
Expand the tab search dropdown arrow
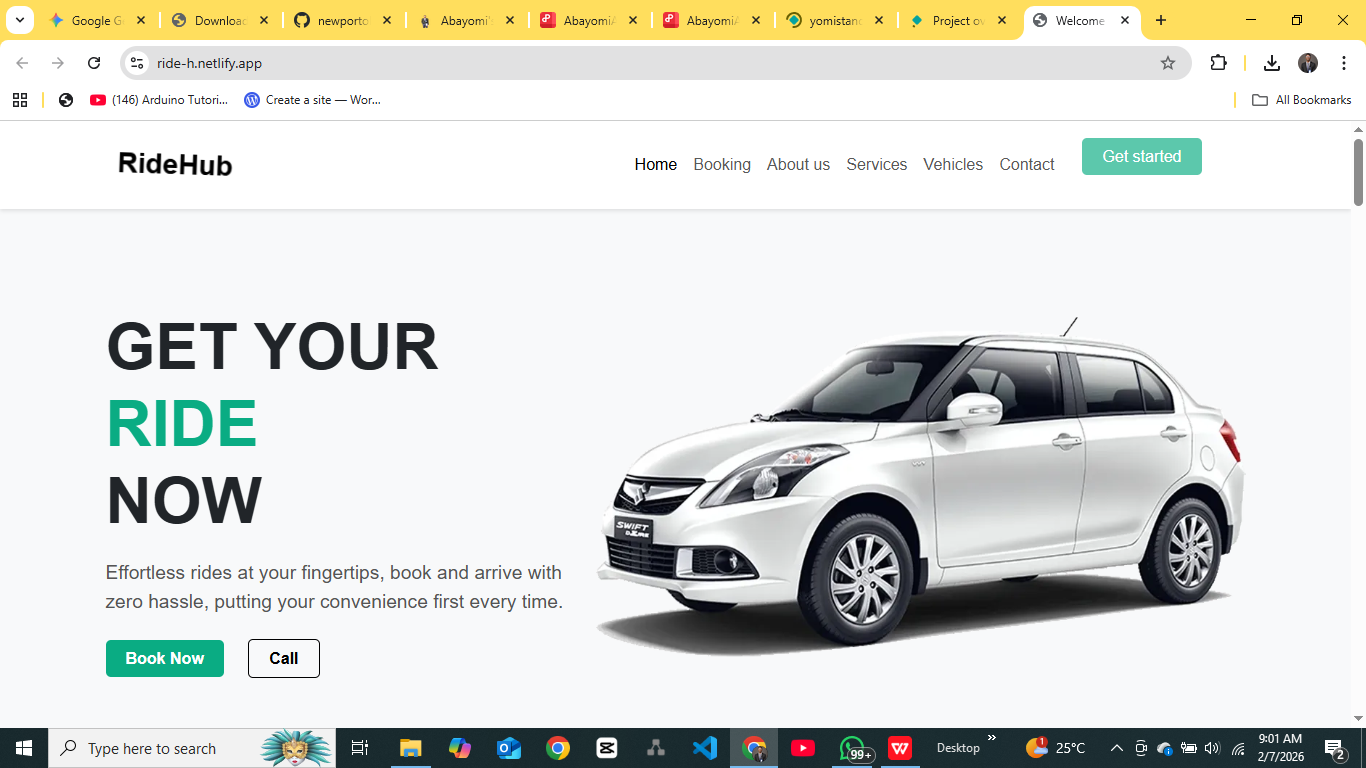click(19, 20)
